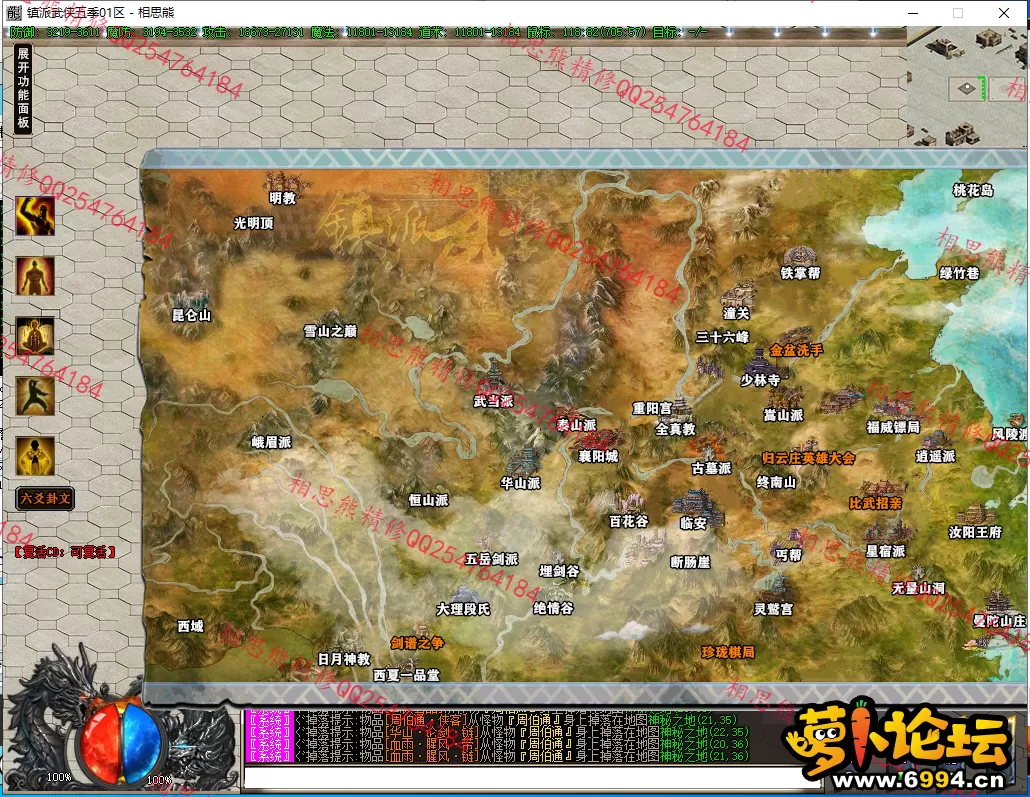
Task: Click the 曼陀山庄 label
Action: tap(999, 621)
